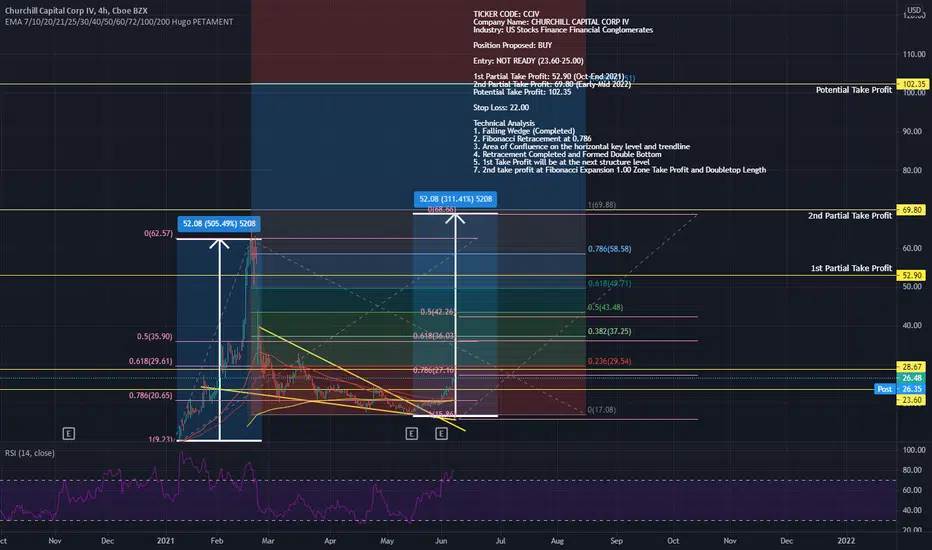Image resolution: width=932 pixels, height=550 pixels.
Task: Click the 40.00 tick on main price scale
Action: click(x=914, y=325)
